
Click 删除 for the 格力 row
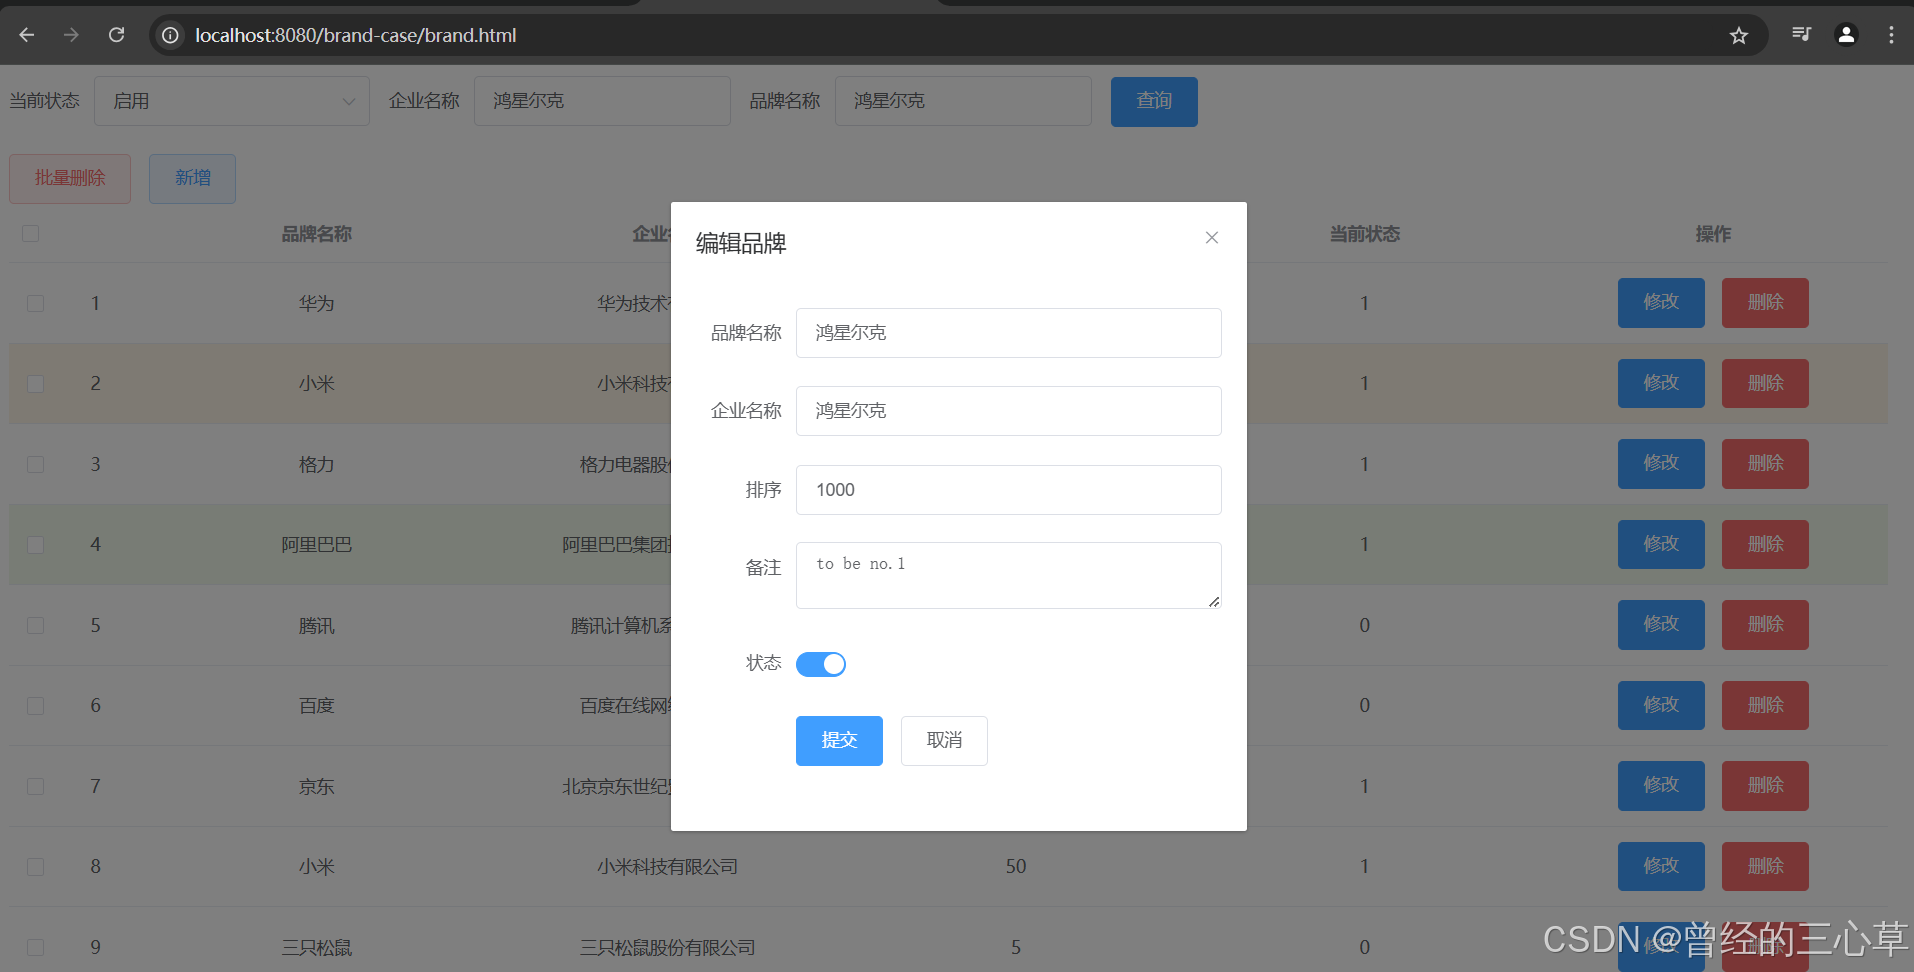[x=1765, y=464]
